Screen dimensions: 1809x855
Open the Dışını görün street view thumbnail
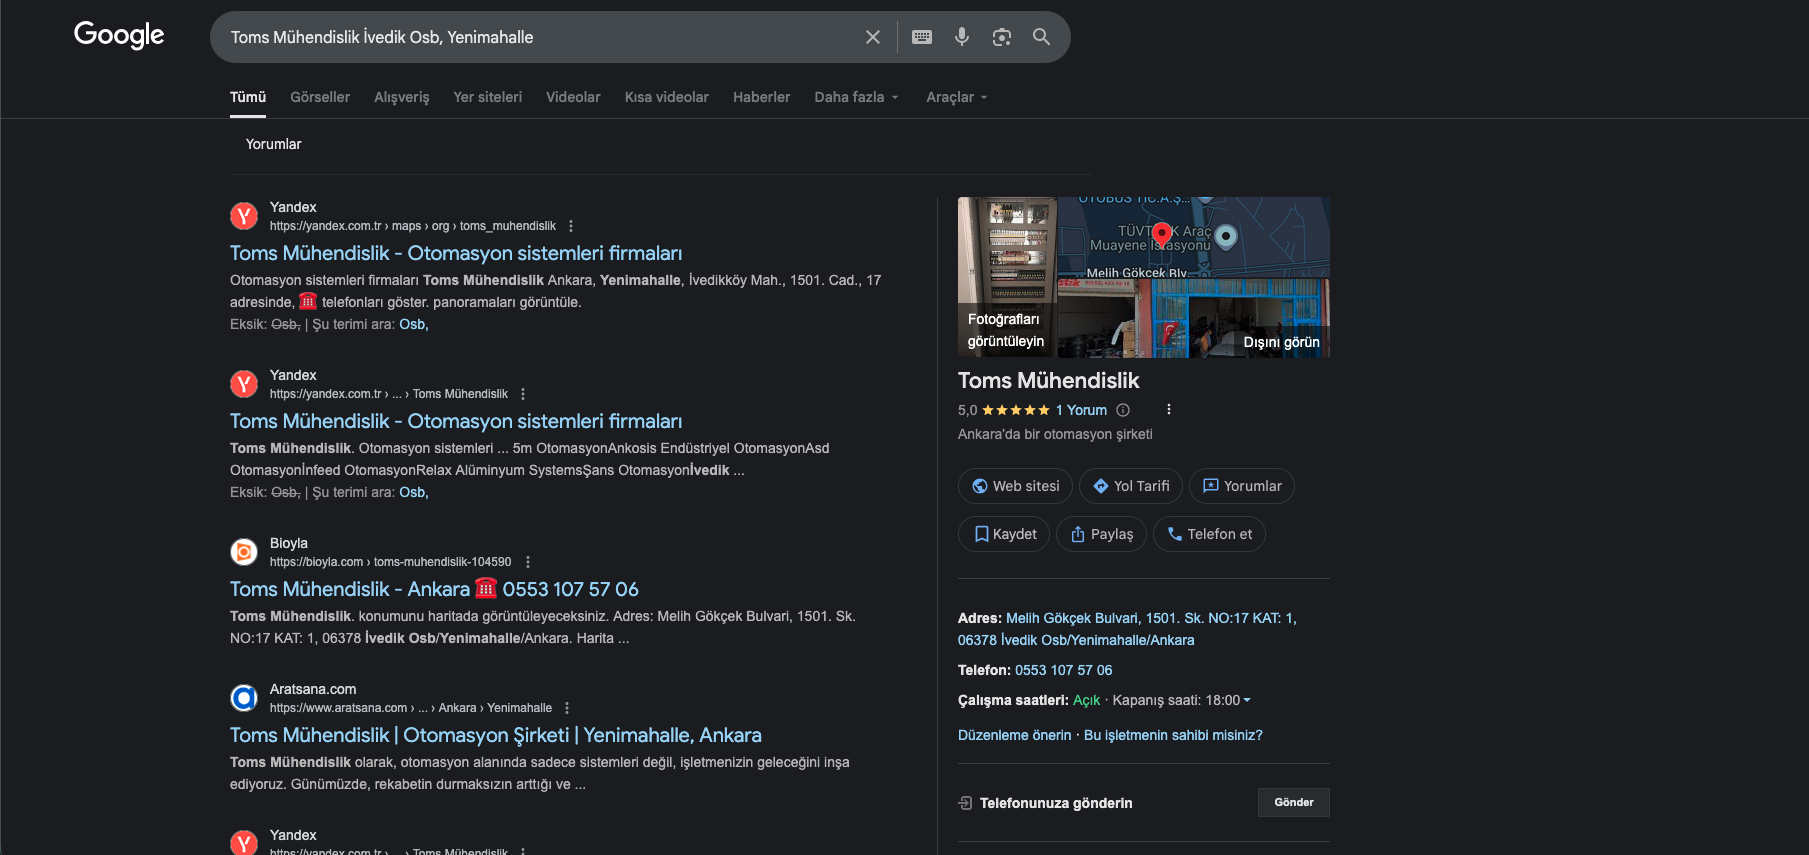click(1194, 319)
